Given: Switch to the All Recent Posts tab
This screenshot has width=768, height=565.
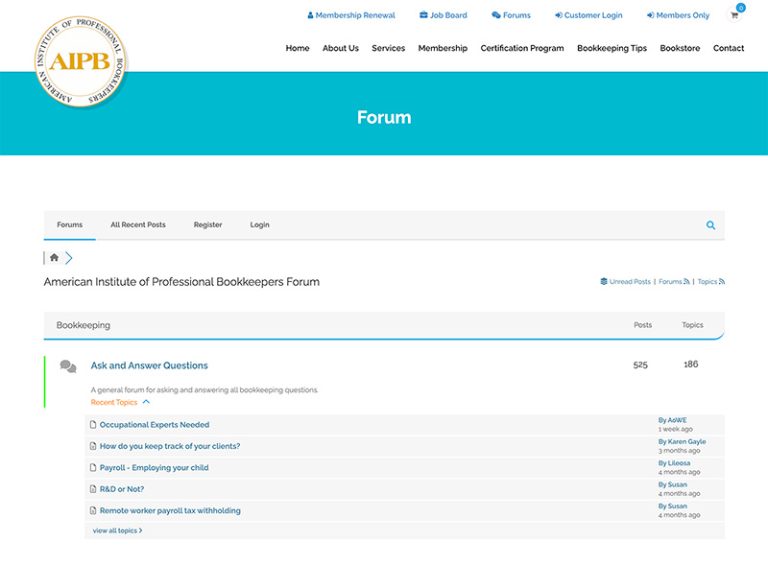Looking at the screenshot, I should pyautogui.click(x=138, y=225).
